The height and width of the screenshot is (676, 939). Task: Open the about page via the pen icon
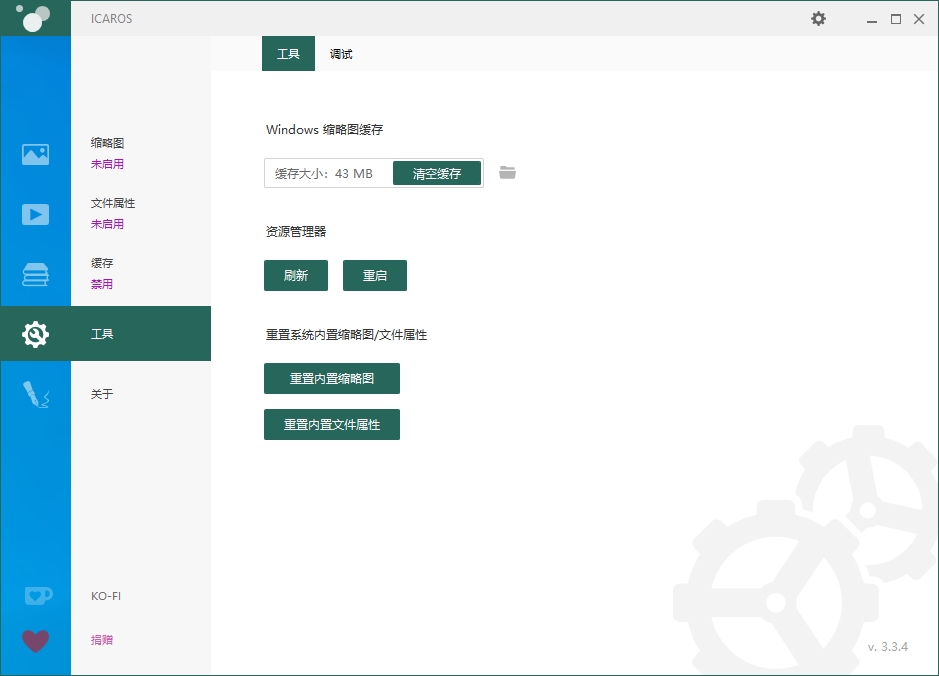point(35,394)
